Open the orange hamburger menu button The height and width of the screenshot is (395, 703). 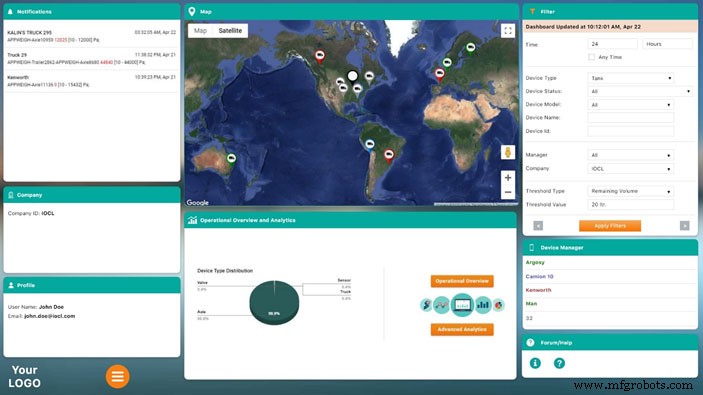coord(117,376)
